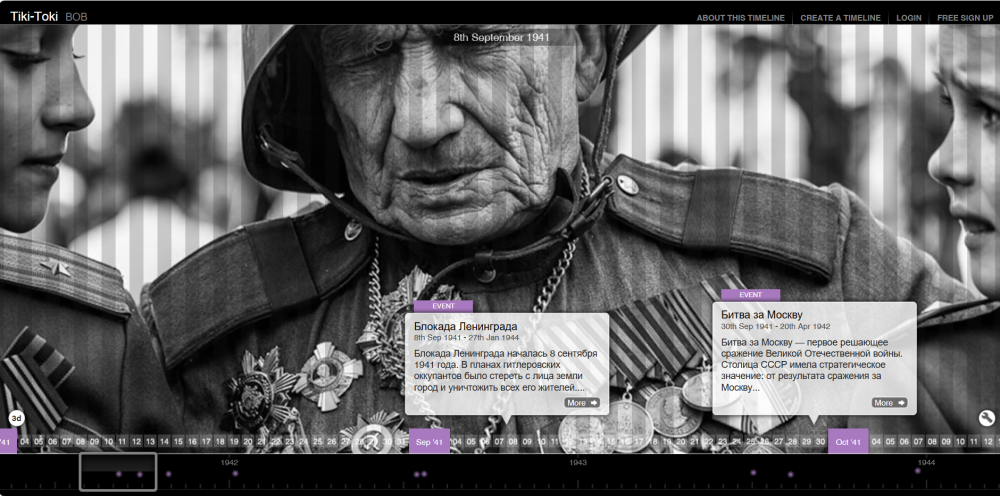Open ABOUT THIS TIMELINE
This screenshot has height=496, width=1000.
739,18
